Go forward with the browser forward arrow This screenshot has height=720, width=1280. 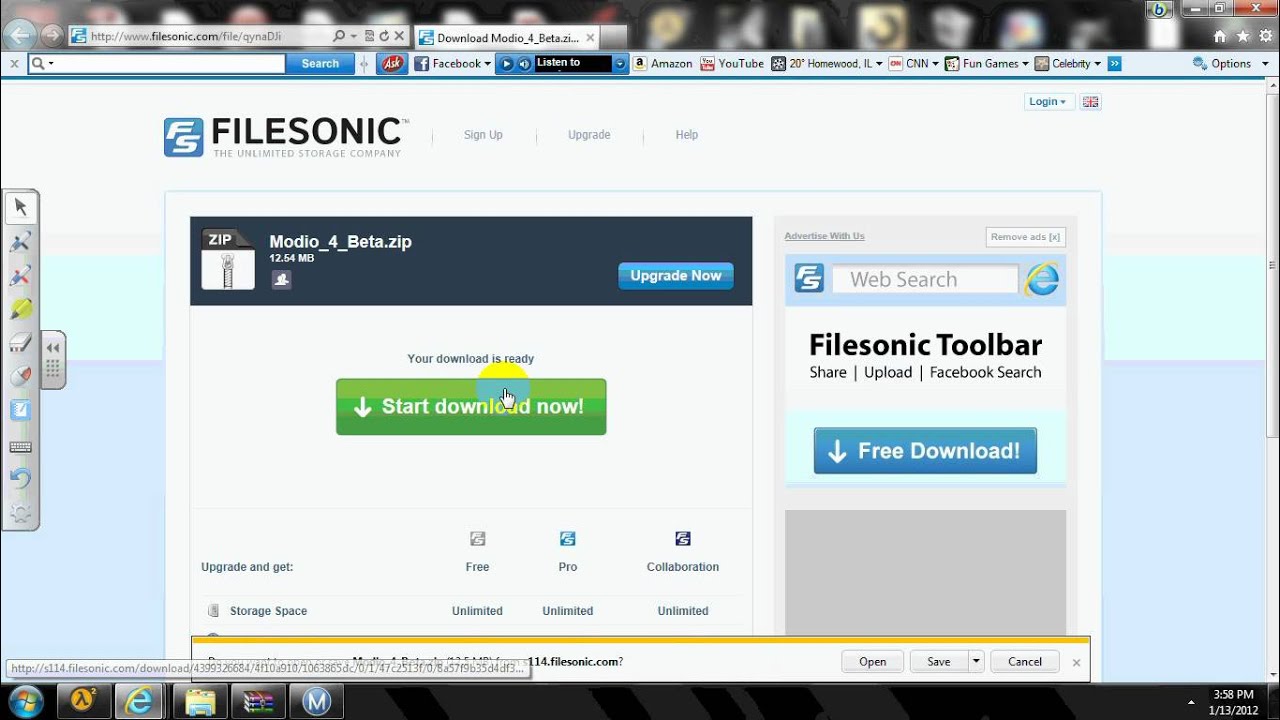pos(52,36)
